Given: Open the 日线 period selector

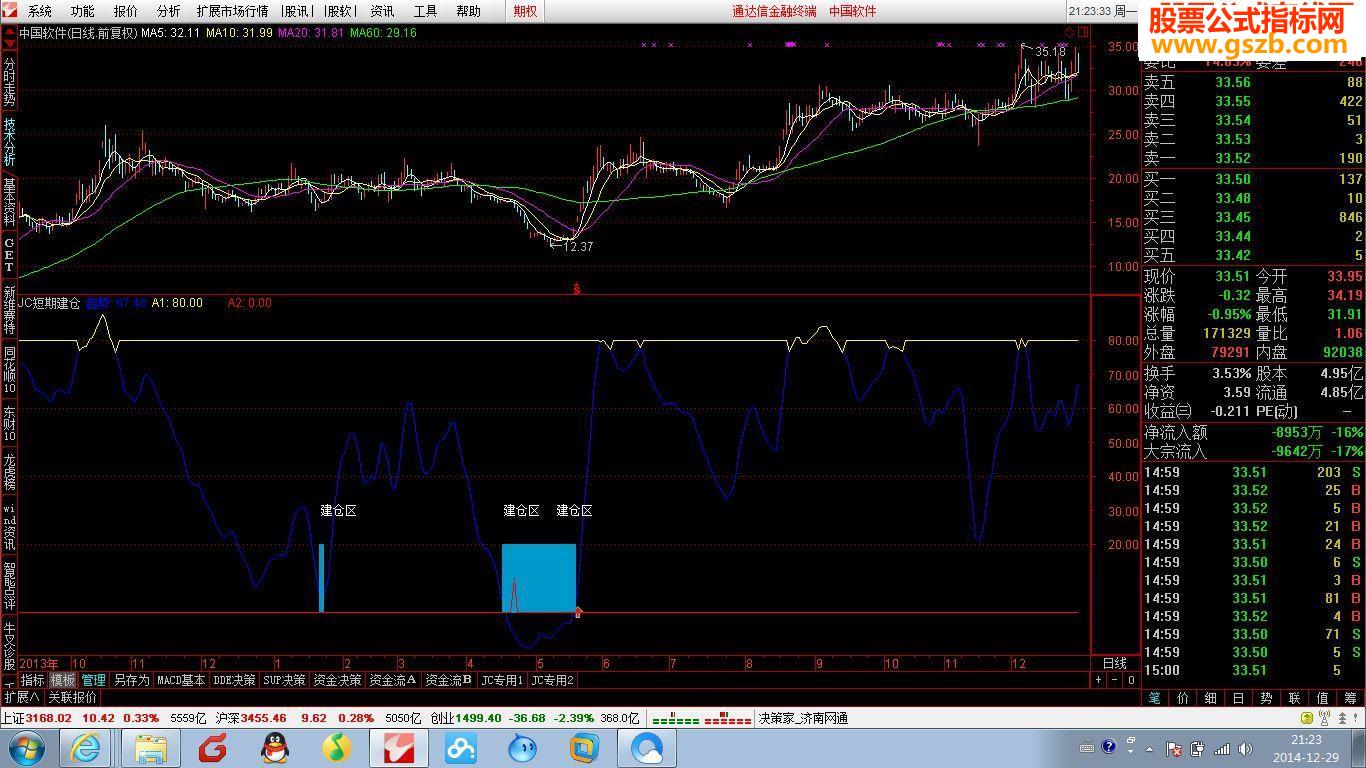Looking at the screenshot, I should coord(1115,663).
